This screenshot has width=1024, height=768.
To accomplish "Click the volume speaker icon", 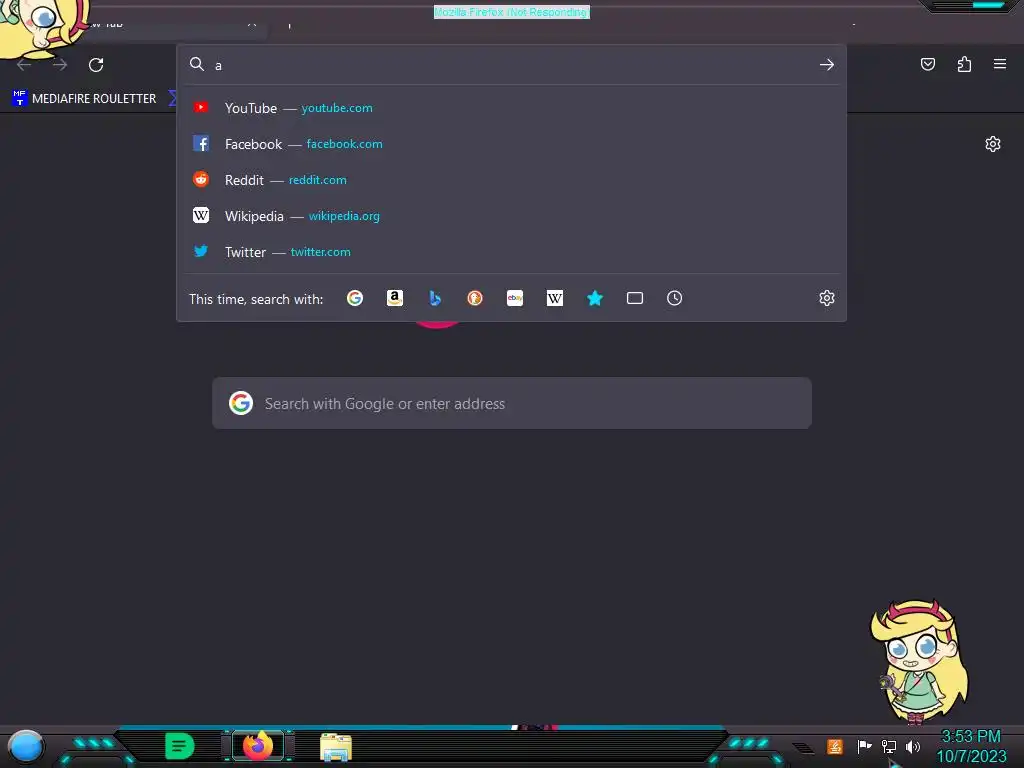I will [x=913, y=746].
